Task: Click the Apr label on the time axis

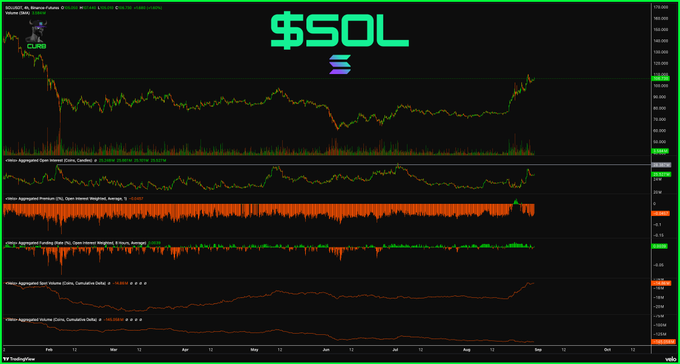Action: 185,349
